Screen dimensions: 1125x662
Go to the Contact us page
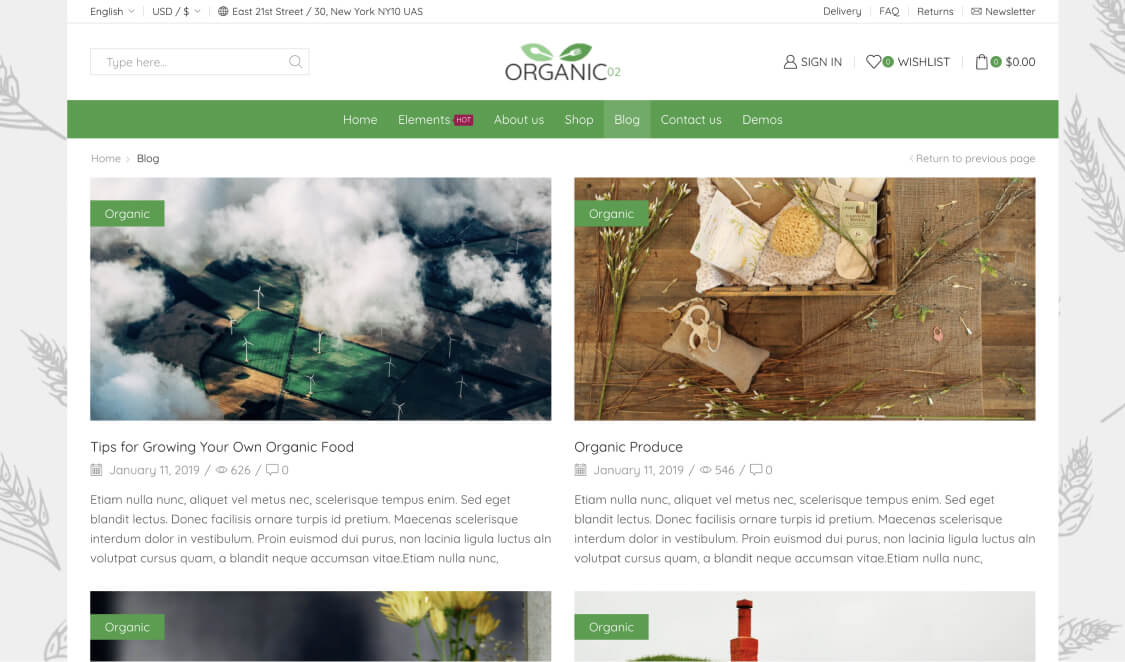click(x=691, y=120)
